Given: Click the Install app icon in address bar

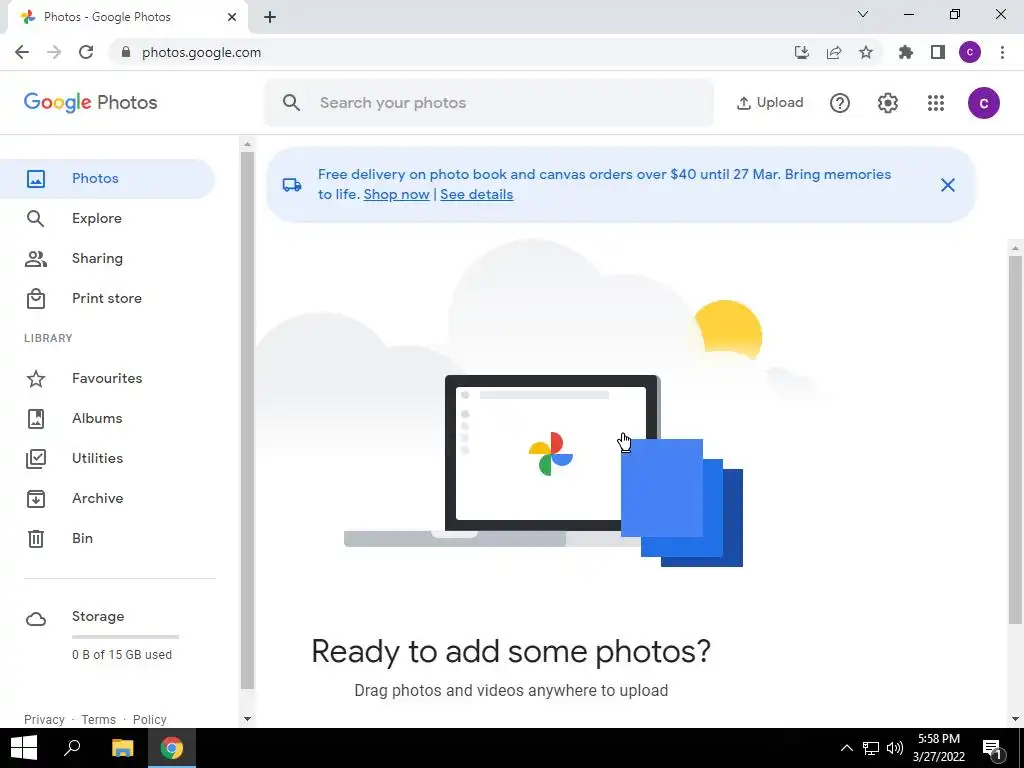Looking at the screenshot, I should (x=801, y=52).
